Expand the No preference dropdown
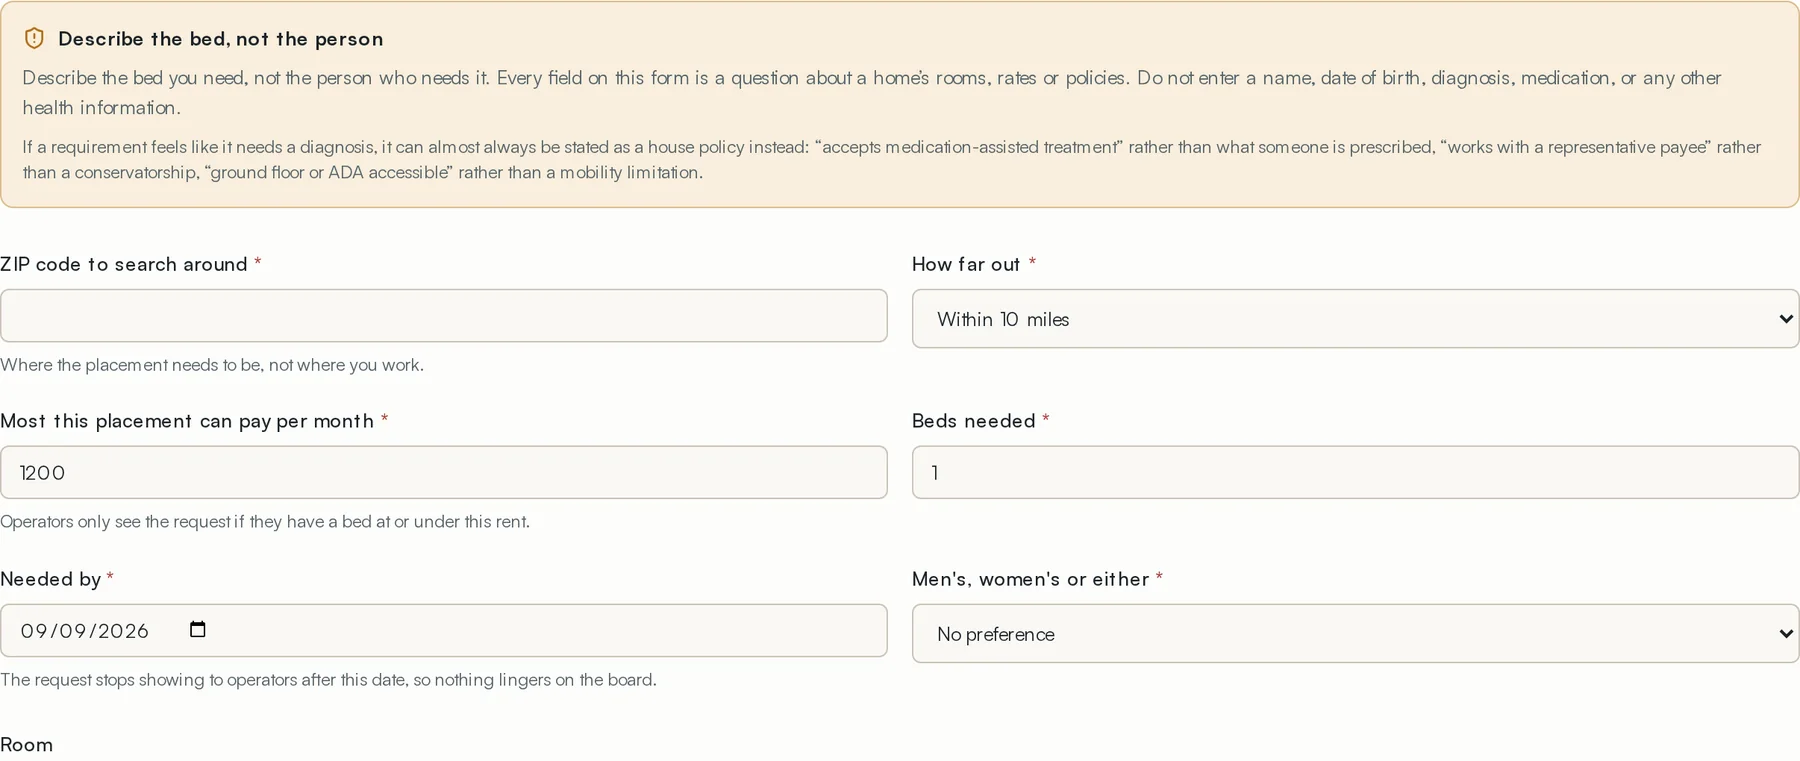 pyautogui.click(x=1355, y=633)
